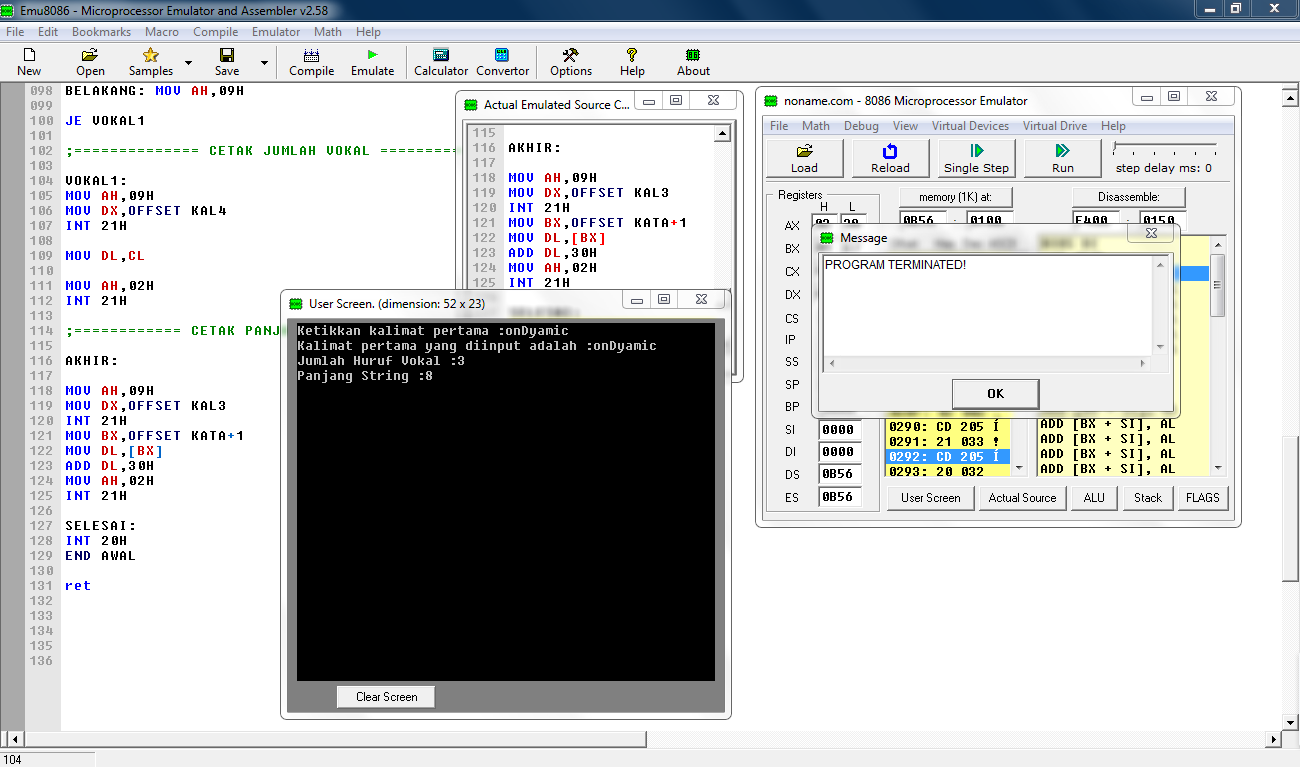The width and height of the screenshot is (1300, 767).
Task: Open the About chip icon
Action: click(x=693, y=61)
